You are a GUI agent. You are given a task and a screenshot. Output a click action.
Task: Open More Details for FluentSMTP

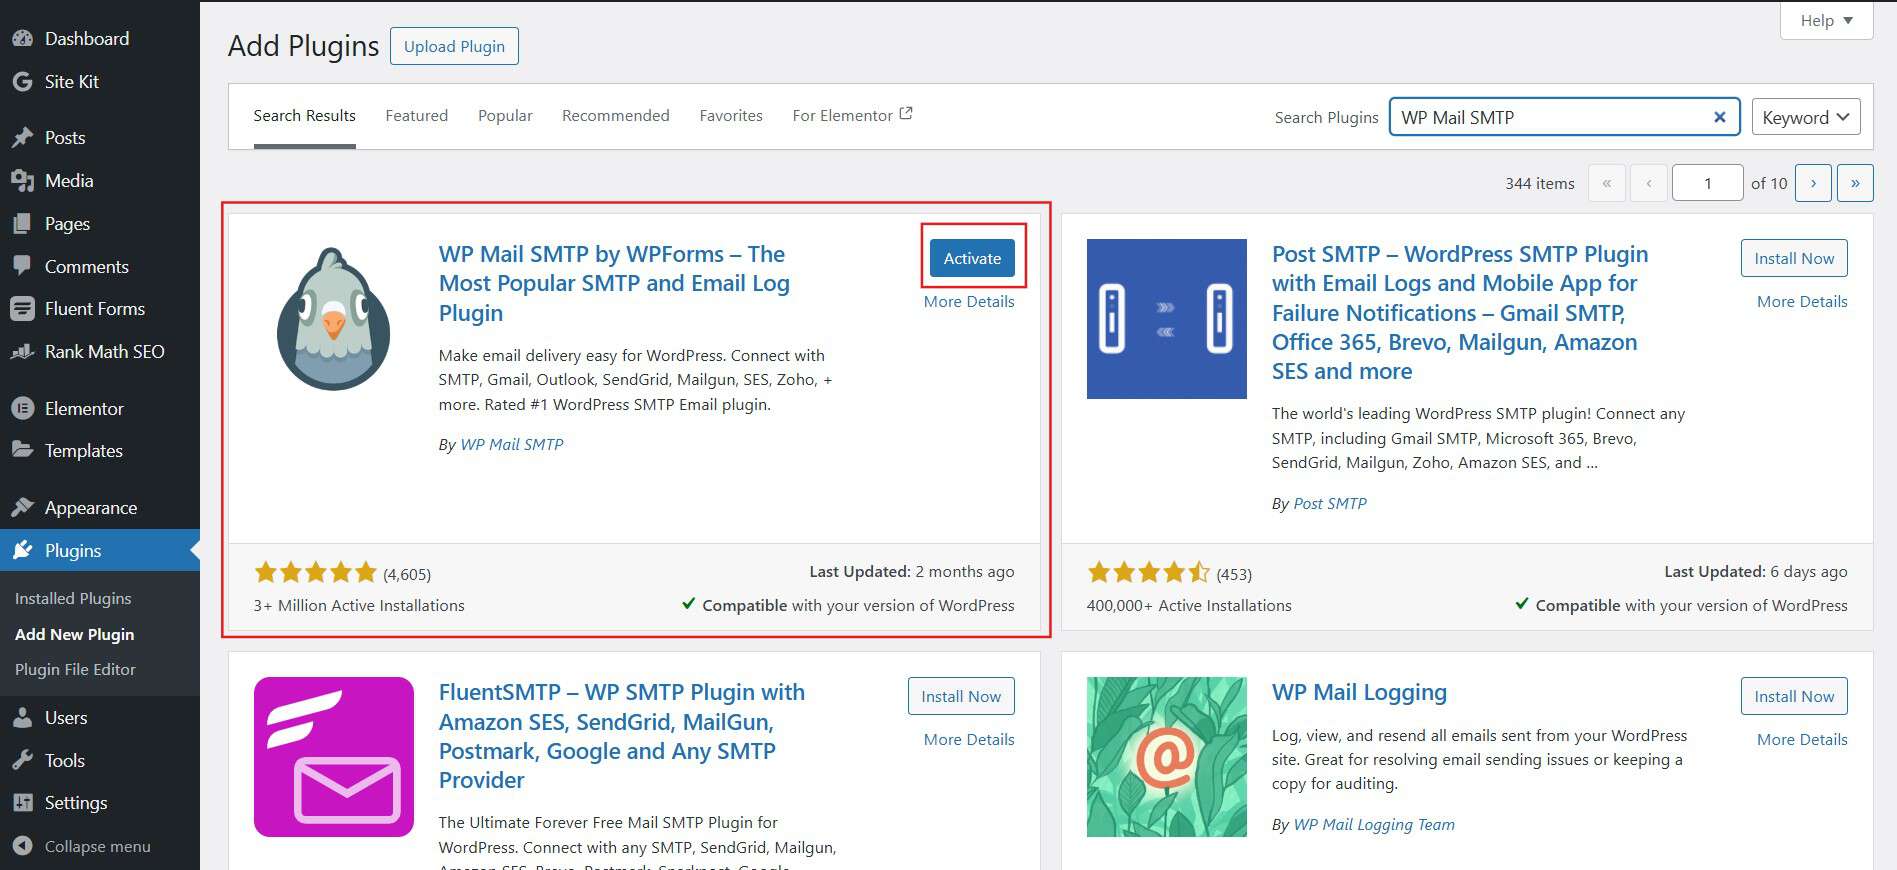969,740
